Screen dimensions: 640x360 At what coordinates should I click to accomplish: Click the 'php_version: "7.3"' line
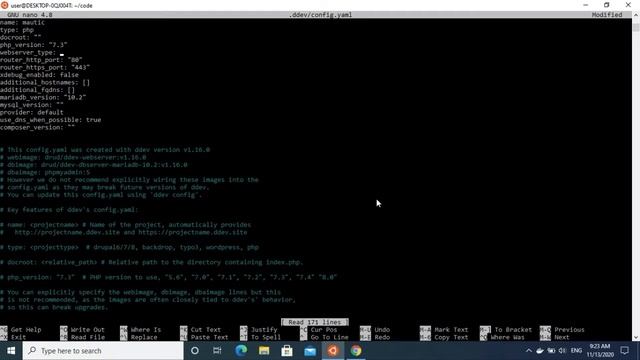coord(33,45)
